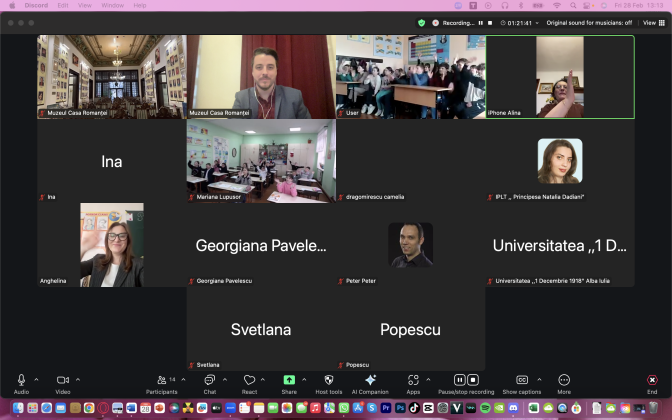This screenshot has height=420, width=672.
Task: Click Show captions button
Action: [522, 381]
